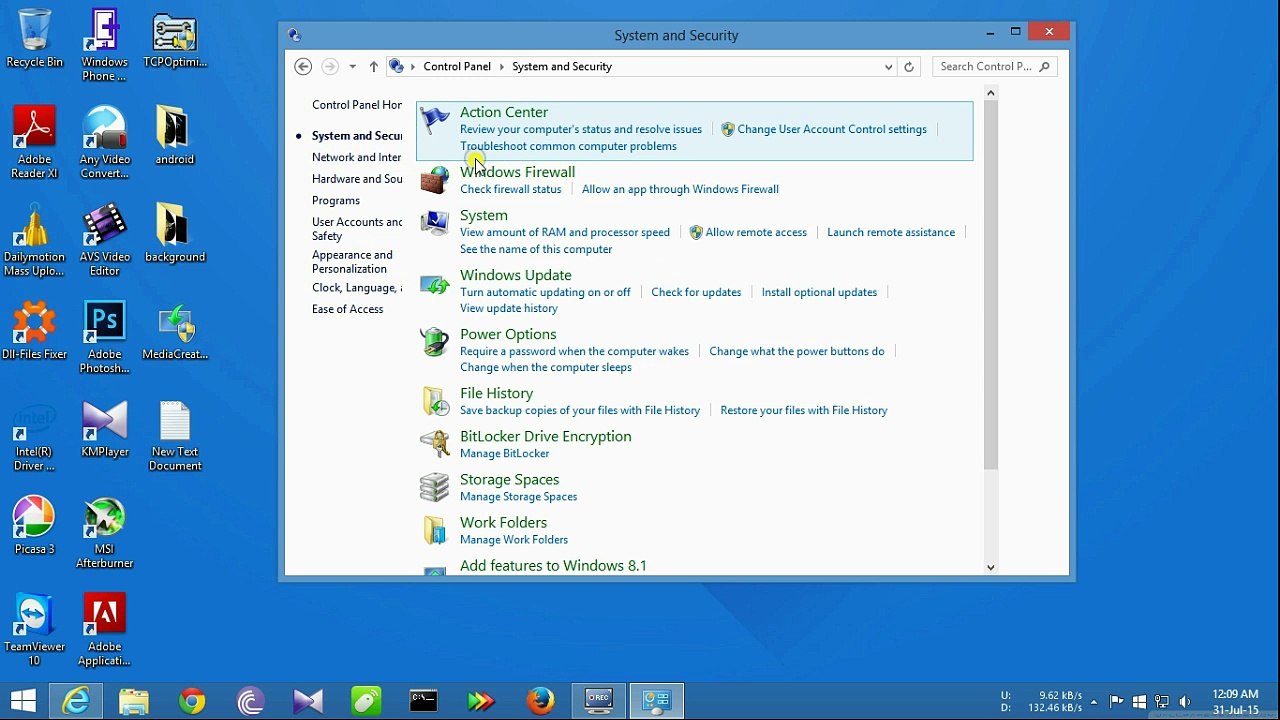Launch Firefox from the taskbar
This screenshot has width=1280, height=720.
click(x=541, y=701)
